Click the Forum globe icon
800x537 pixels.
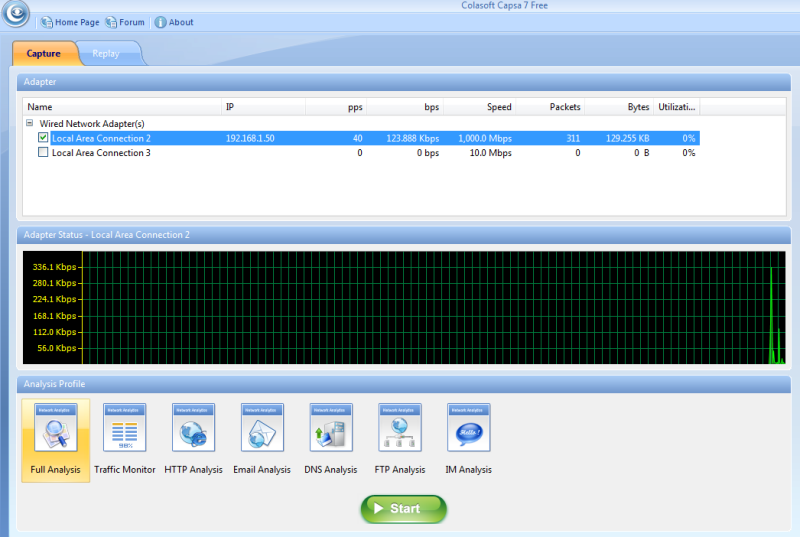[111, 22]
